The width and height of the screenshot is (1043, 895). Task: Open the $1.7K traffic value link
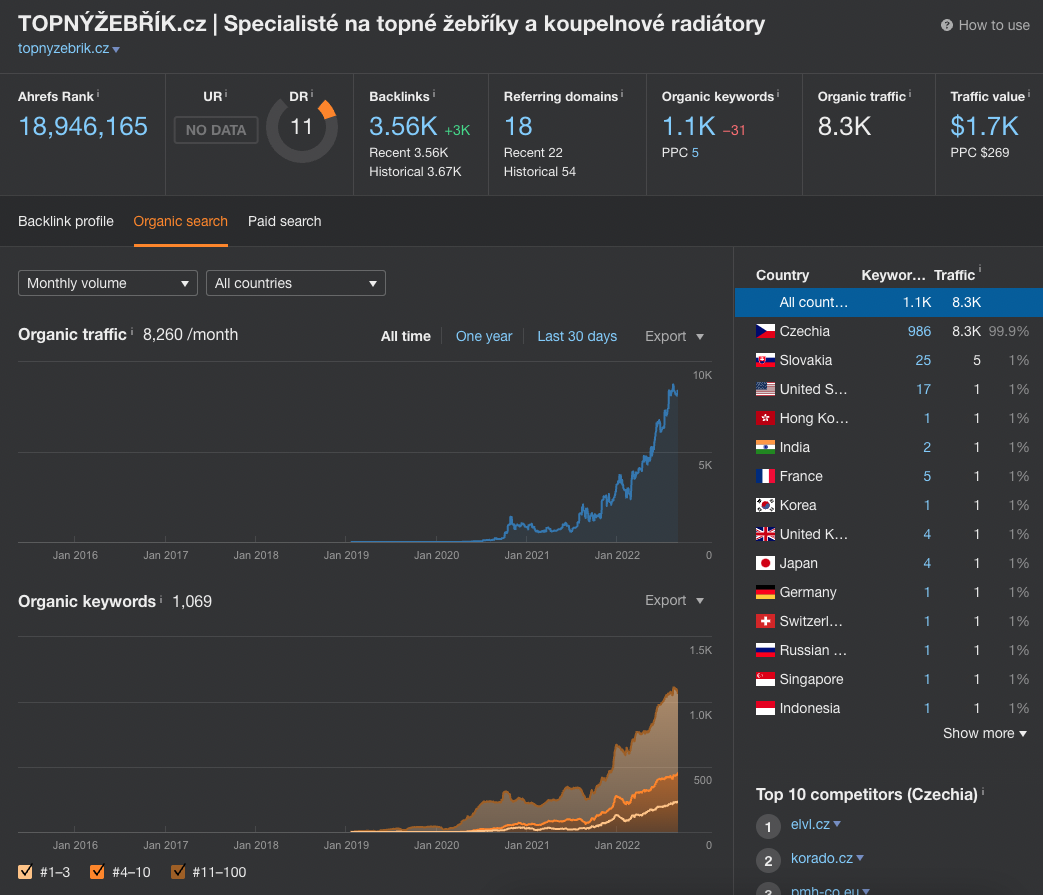pos(984,126)
